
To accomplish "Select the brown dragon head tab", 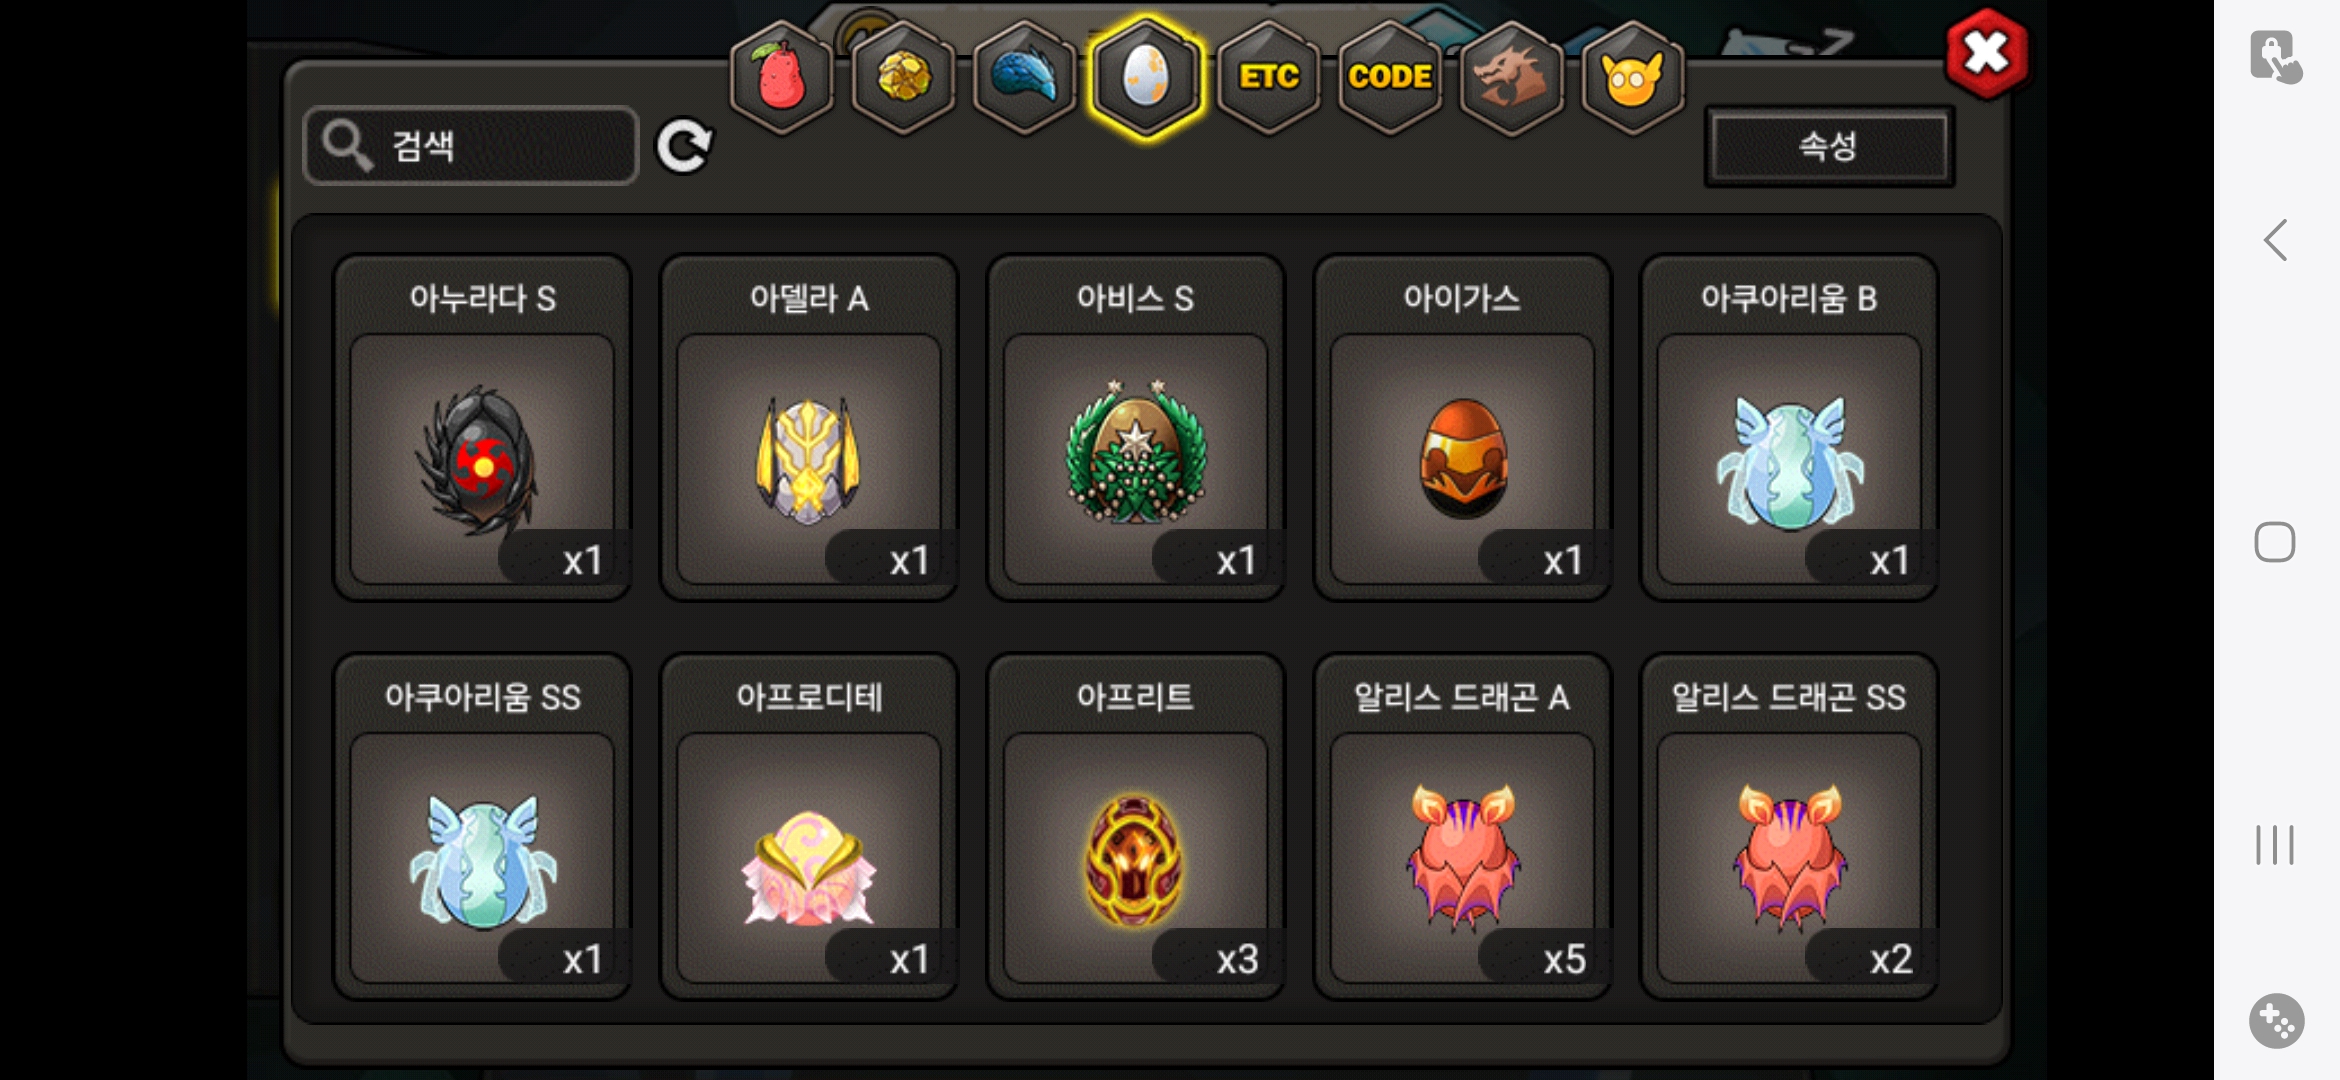I will pos(1511,77).
